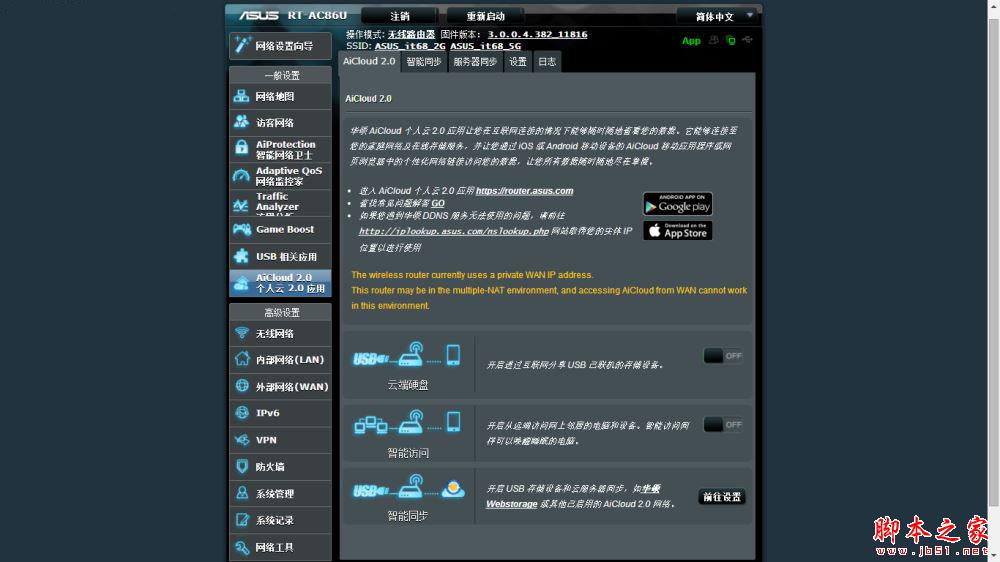The image size is (1000, 562).
Task: Click the USB status icon in header
Action: 747,40
